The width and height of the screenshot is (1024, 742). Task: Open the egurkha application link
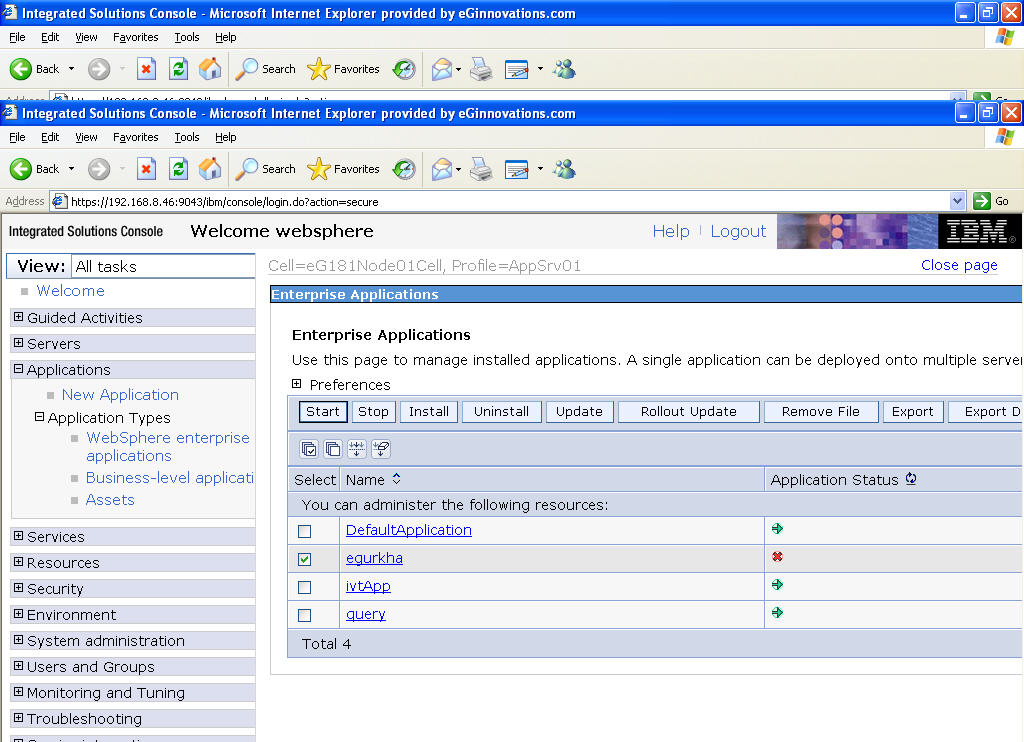pos(374,558)
